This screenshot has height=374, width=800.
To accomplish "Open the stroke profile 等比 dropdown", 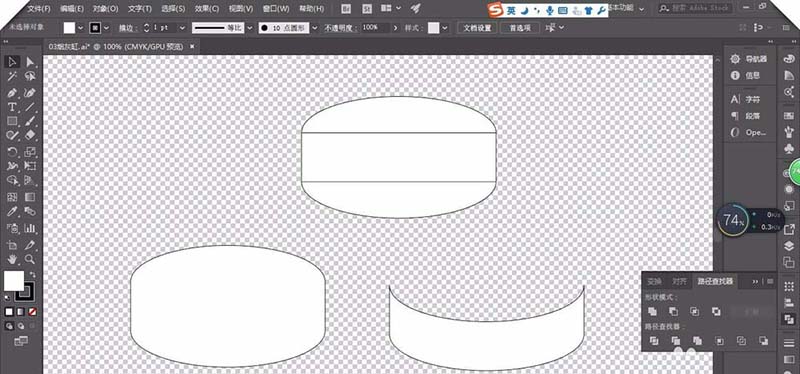I will click(x=250, y=28).
